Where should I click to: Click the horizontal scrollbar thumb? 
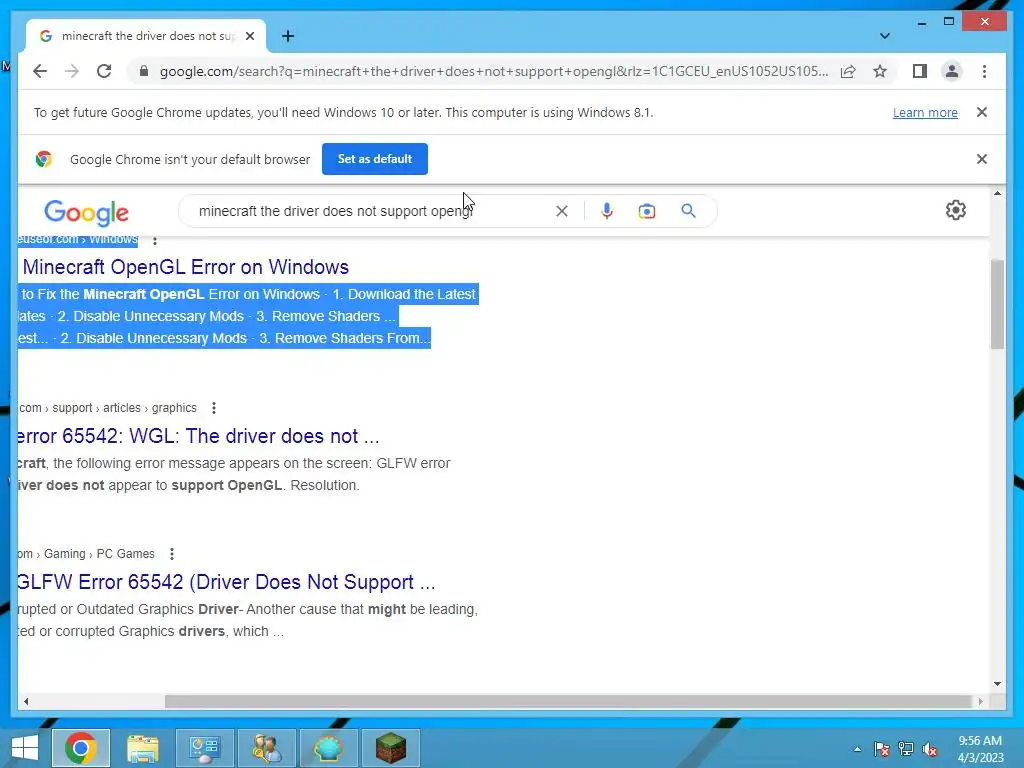coord(568,701)
